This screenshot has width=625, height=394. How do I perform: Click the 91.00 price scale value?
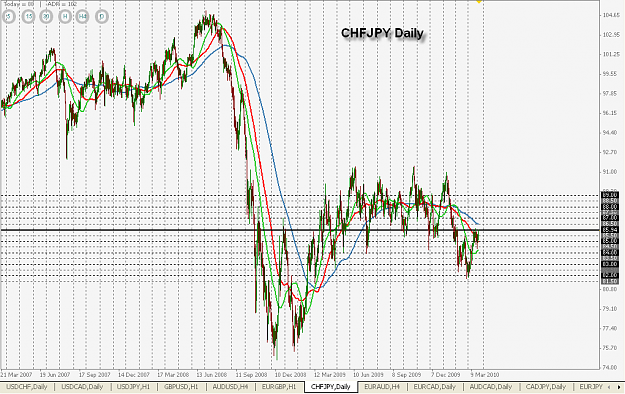(x=611, y=171)
